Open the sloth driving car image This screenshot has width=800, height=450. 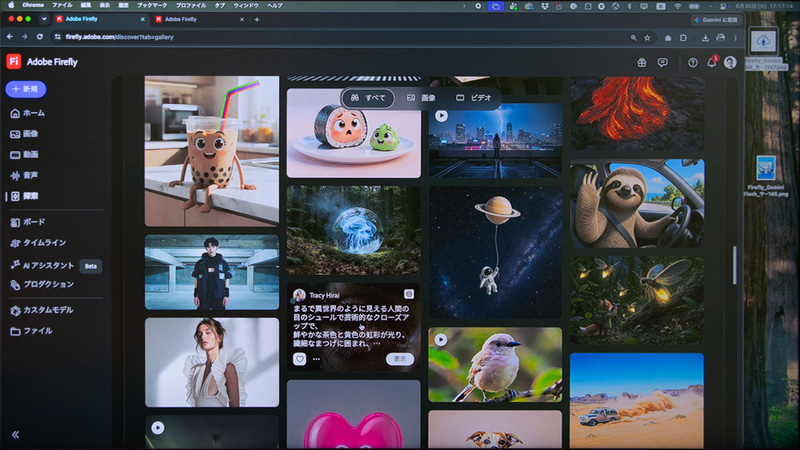(637, 204)
